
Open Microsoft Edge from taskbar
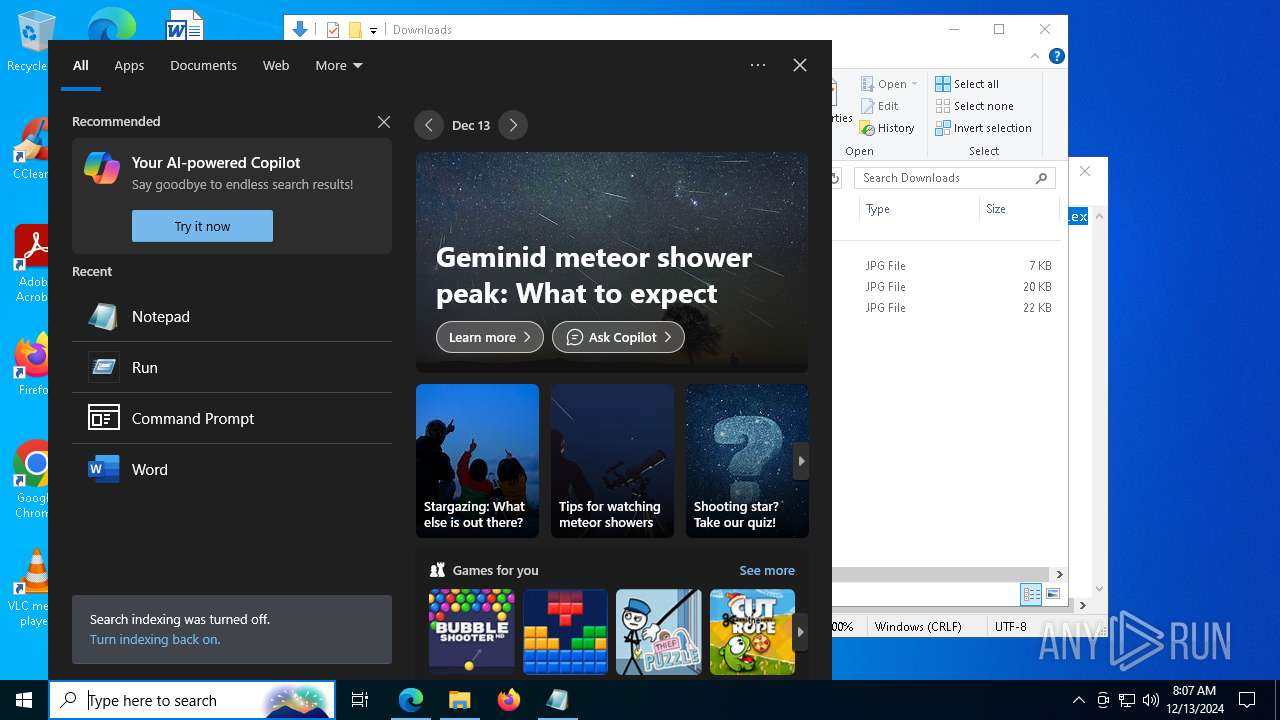[411, 700]
